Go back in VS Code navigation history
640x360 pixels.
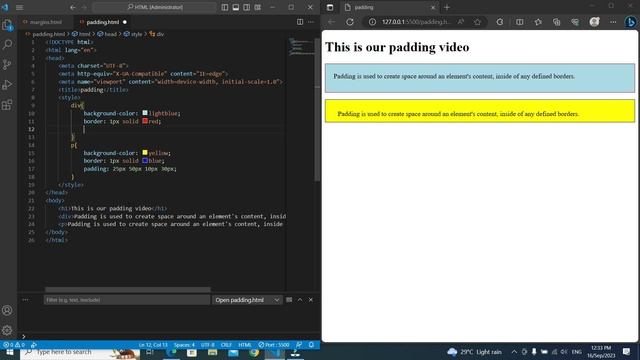[73, 7]
